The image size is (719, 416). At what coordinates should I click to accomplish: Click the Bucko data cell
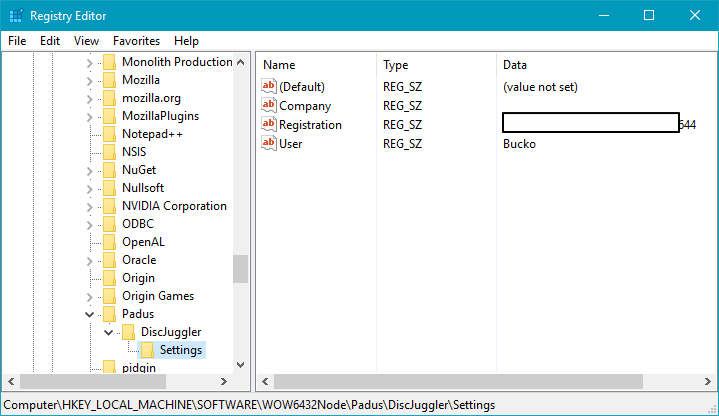pos(519,144)
